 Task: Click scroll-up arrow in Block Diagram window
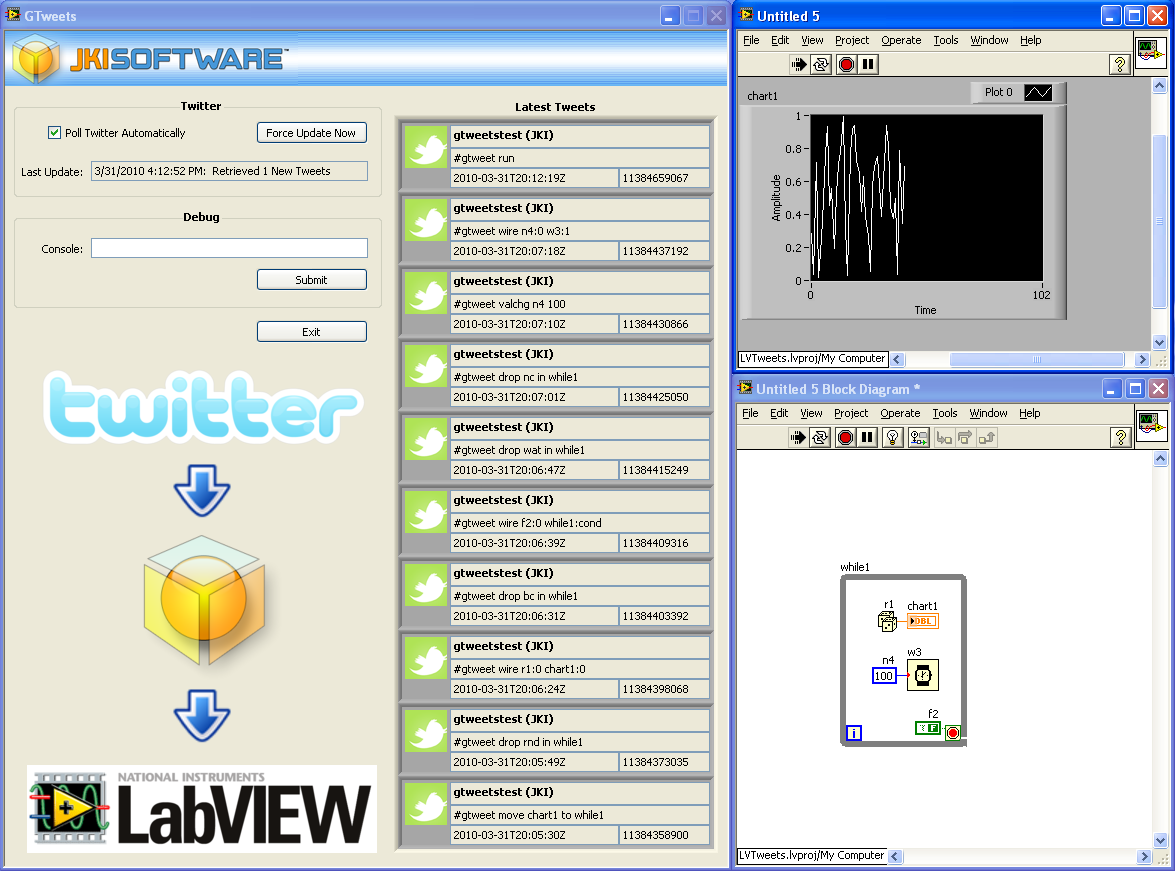(1160, 459)
